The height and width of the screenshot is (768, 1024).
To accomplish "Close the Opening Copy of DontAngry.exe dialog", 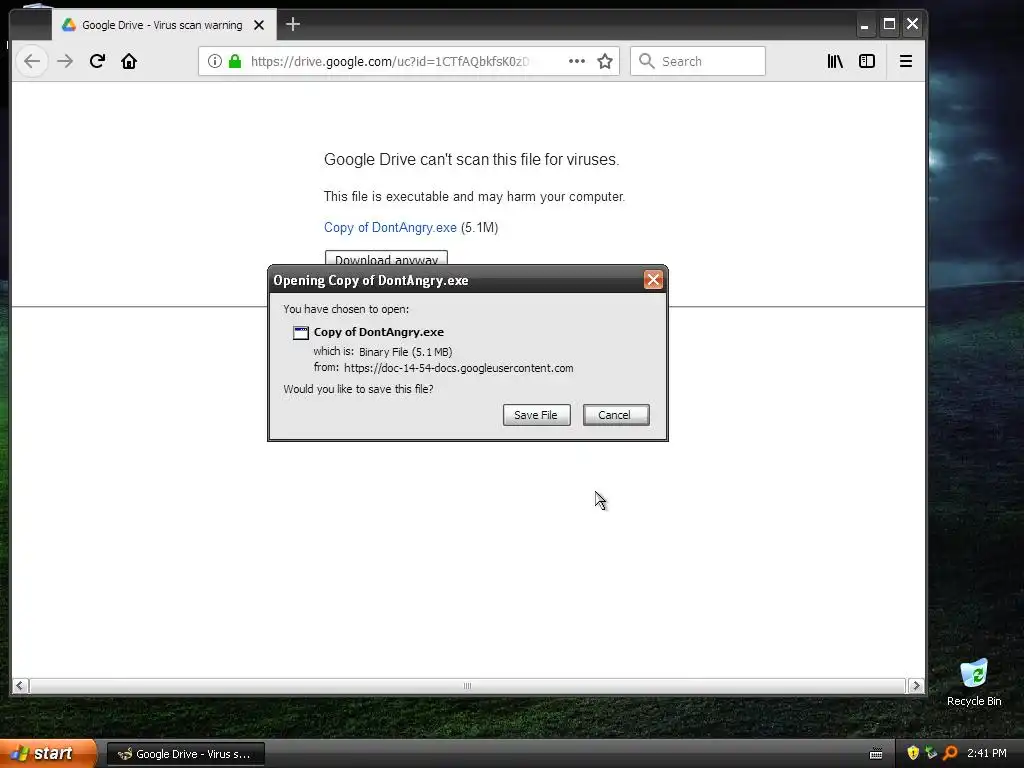I will 653,280.
